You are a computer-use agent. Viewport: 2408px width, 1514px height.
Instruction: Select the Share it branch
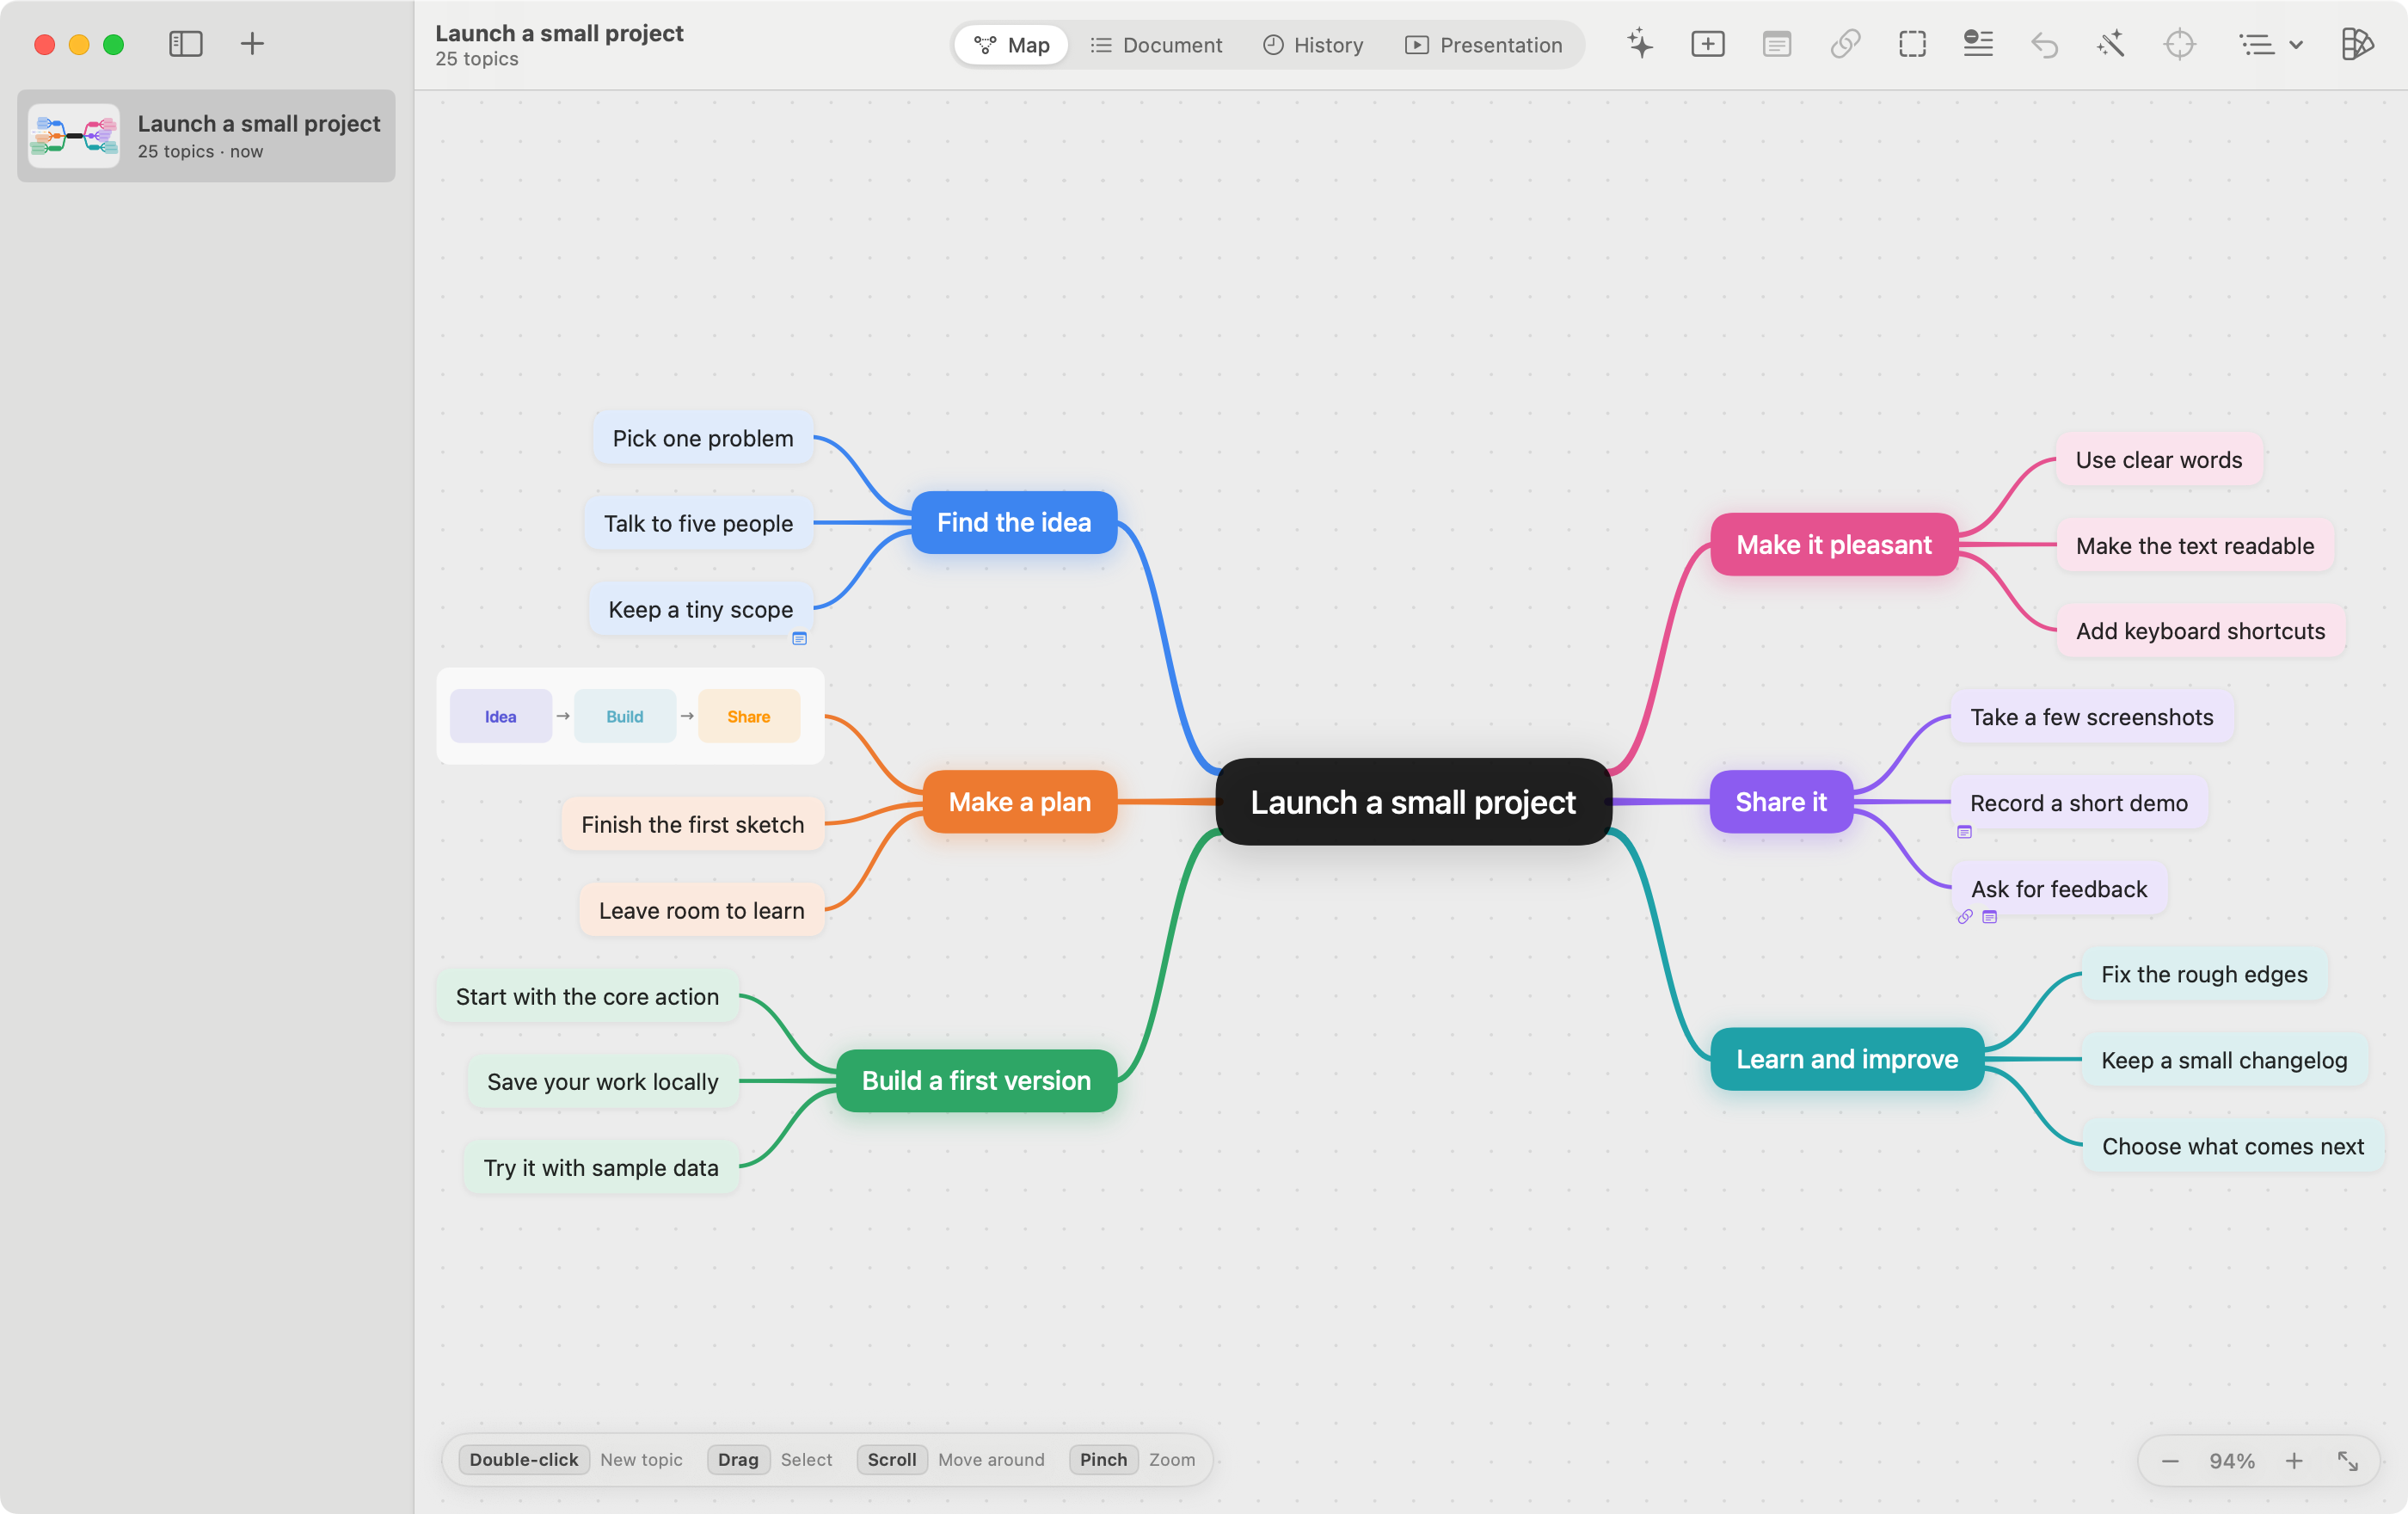[1781, 802]
